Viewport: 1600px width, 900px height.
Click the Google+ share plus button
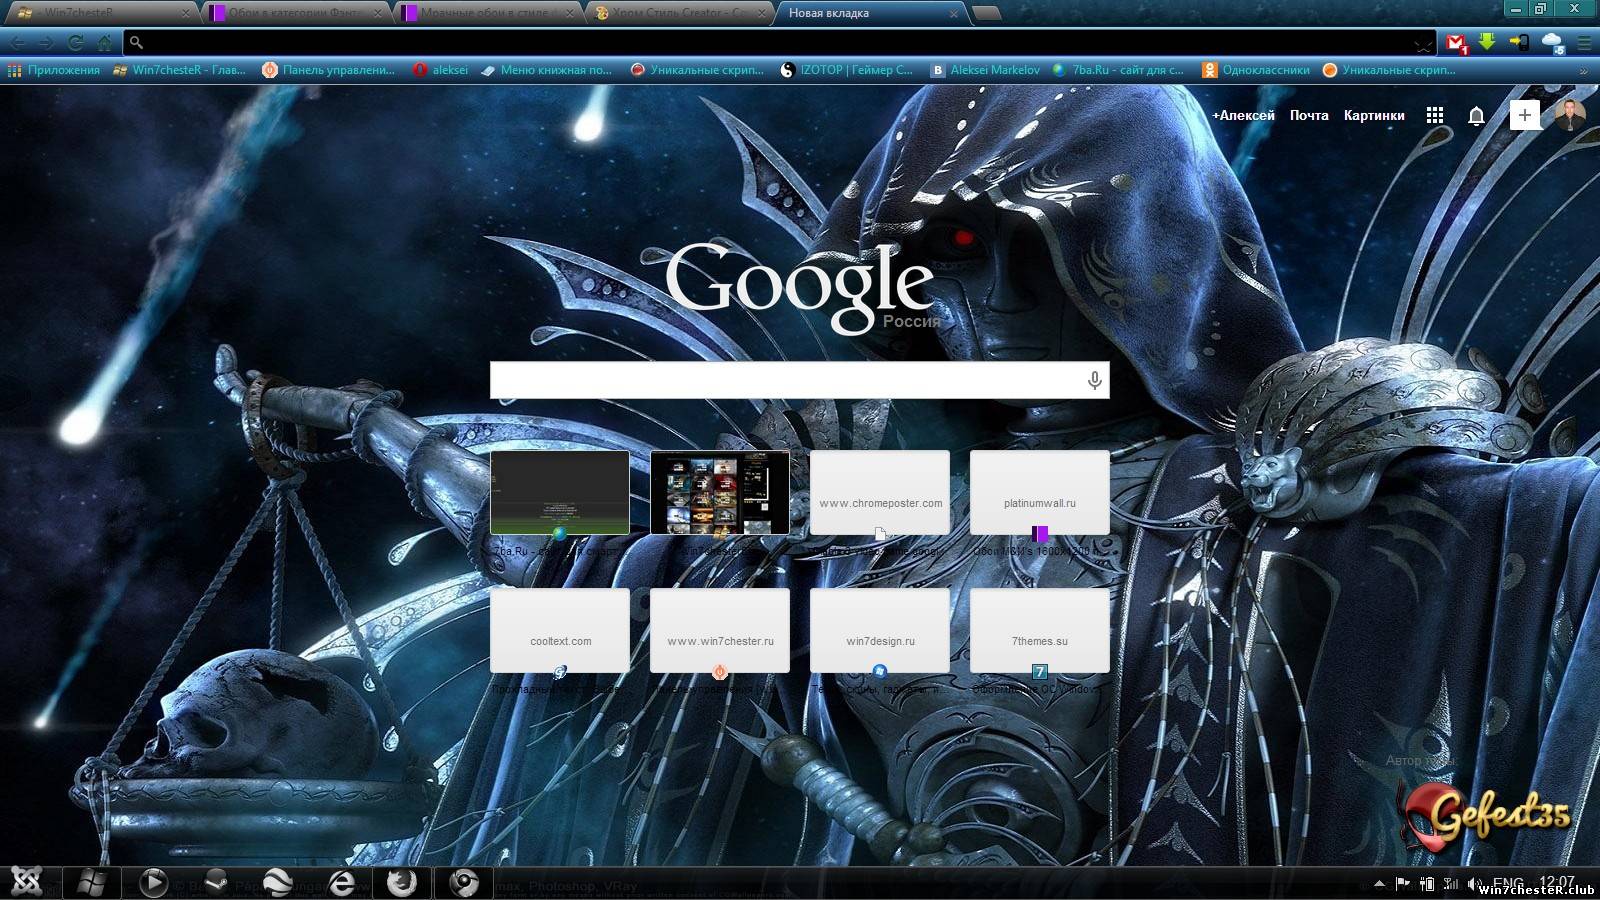[x=1524, y=115]
